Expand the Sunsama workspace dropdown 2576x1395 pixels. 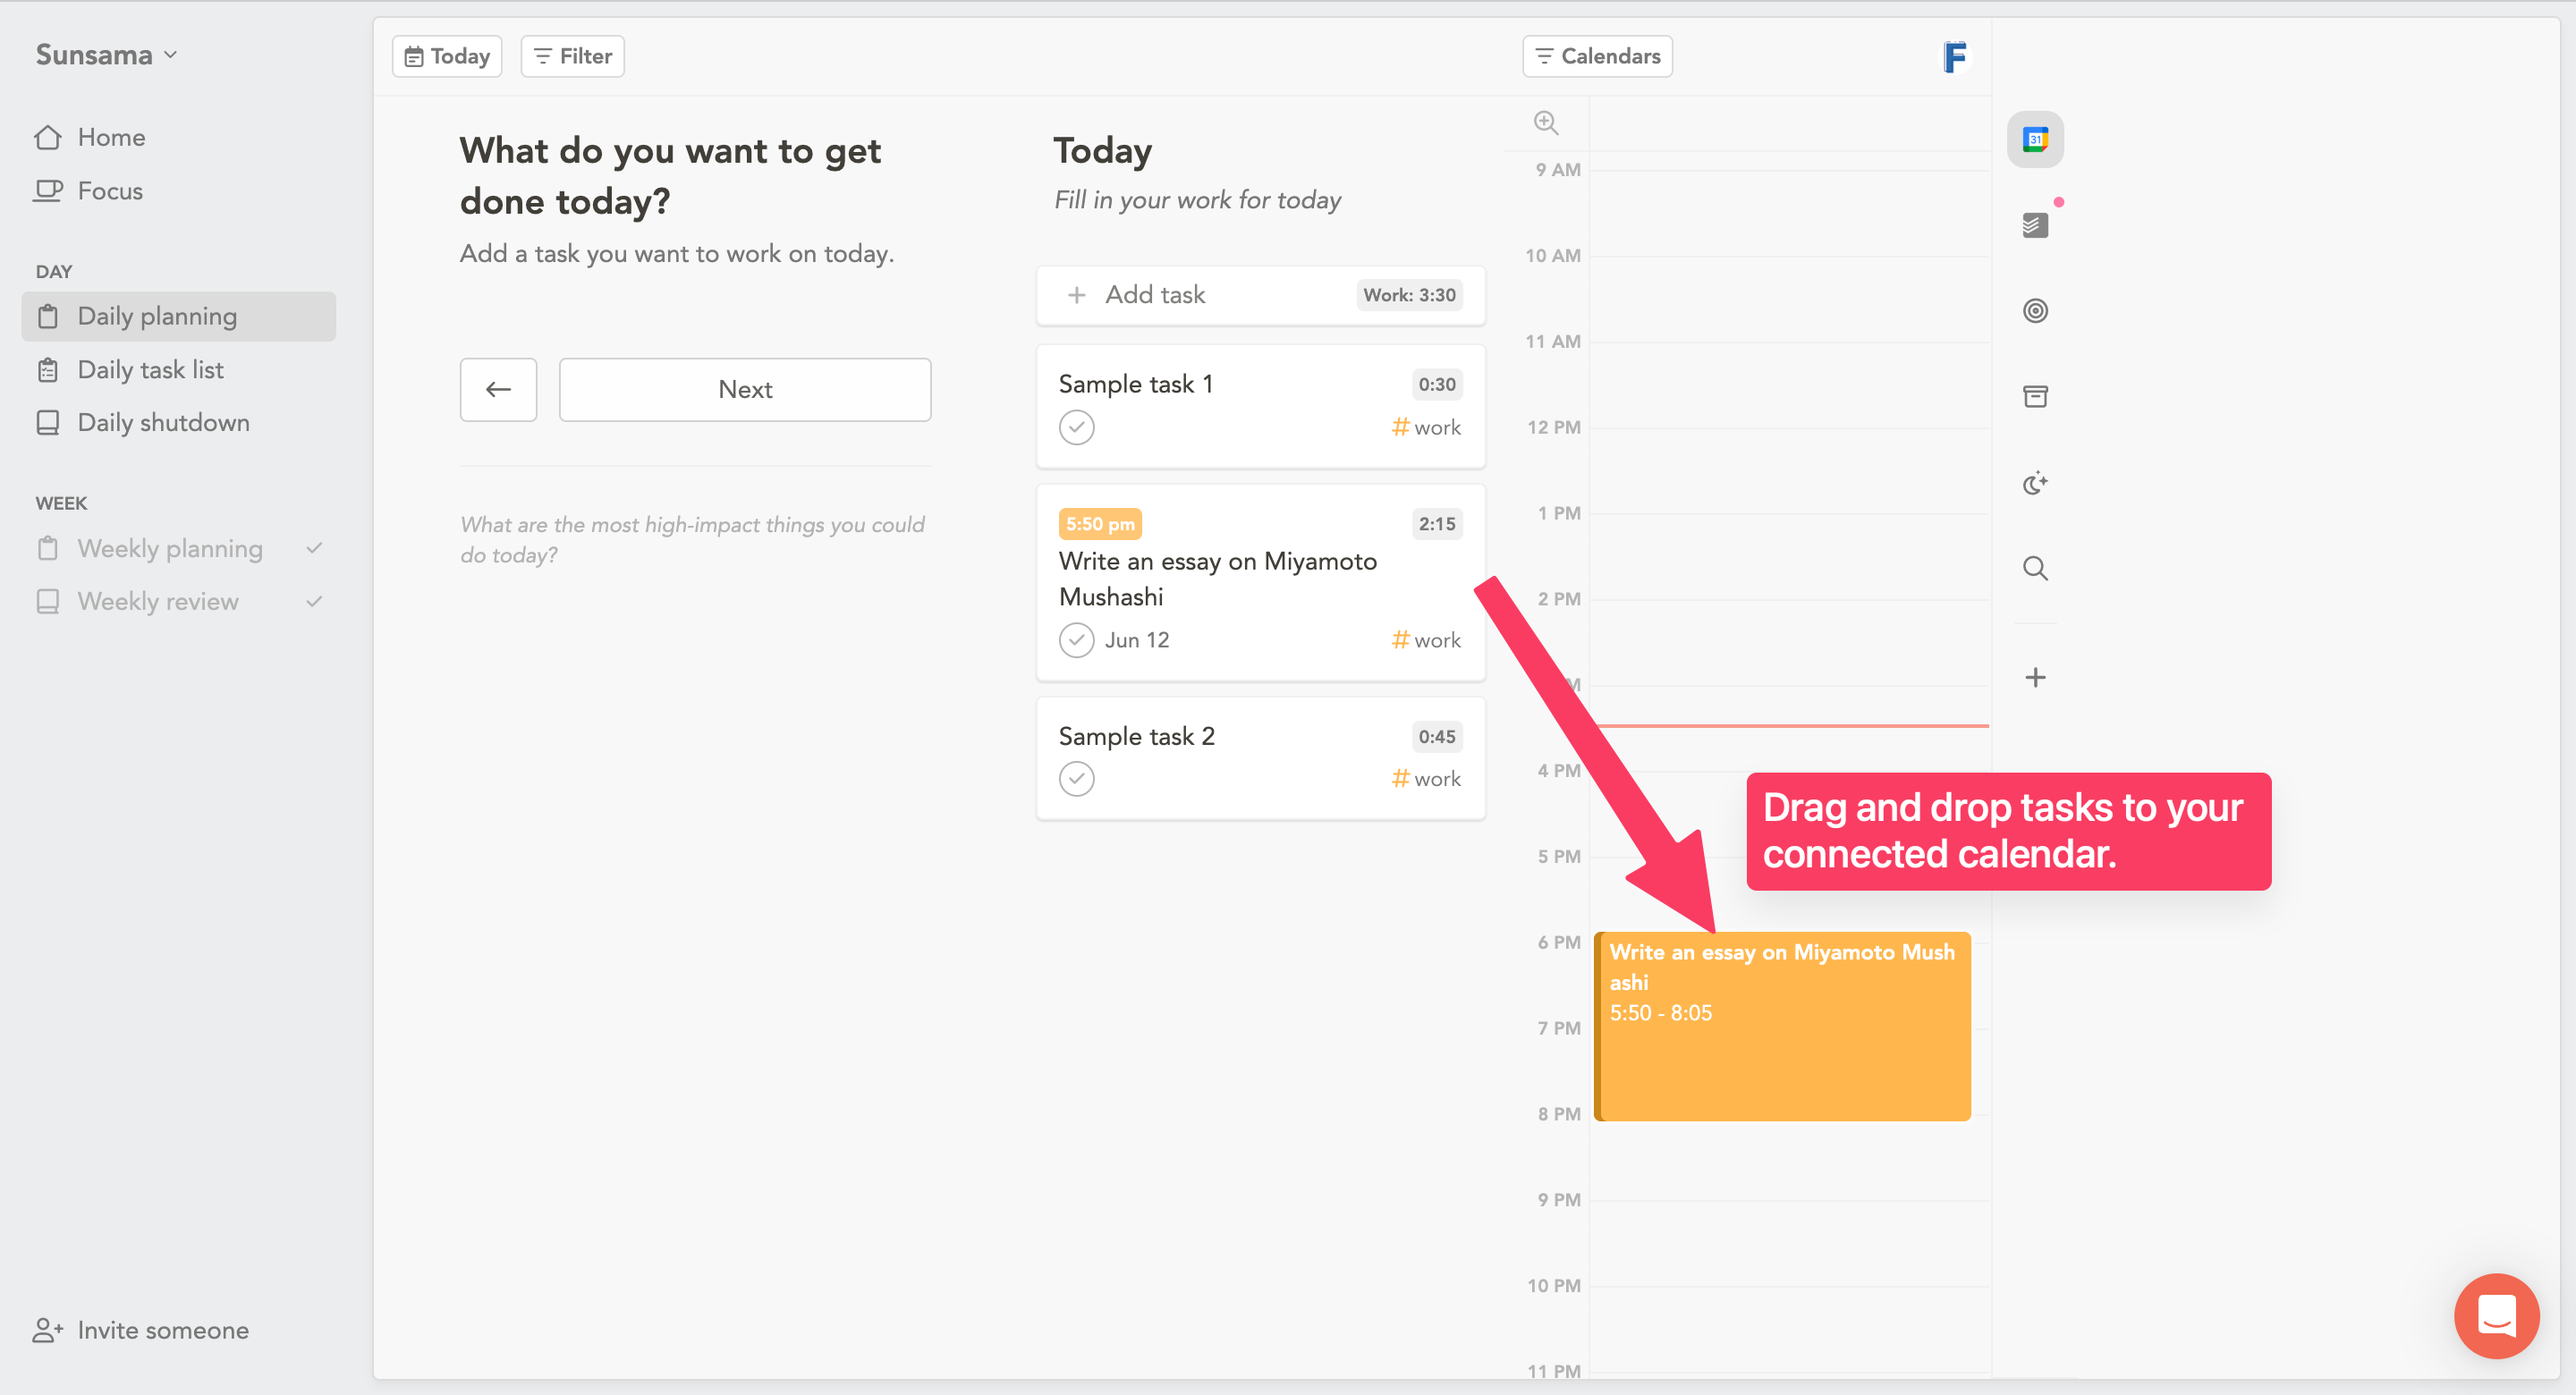point(107,55)
